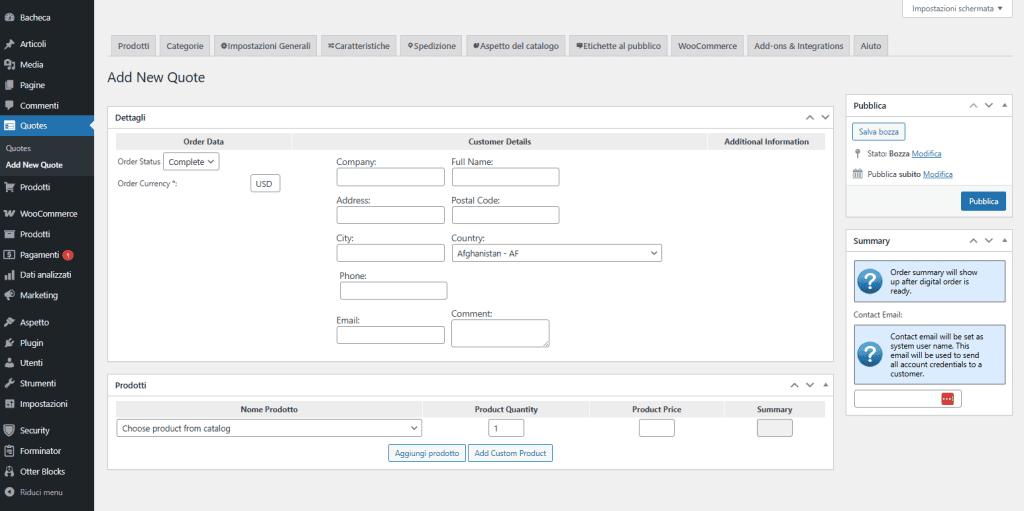1024x511 pixels.
Task: Open the Add-ons & Integrations tab
Action: pos(799,46)
